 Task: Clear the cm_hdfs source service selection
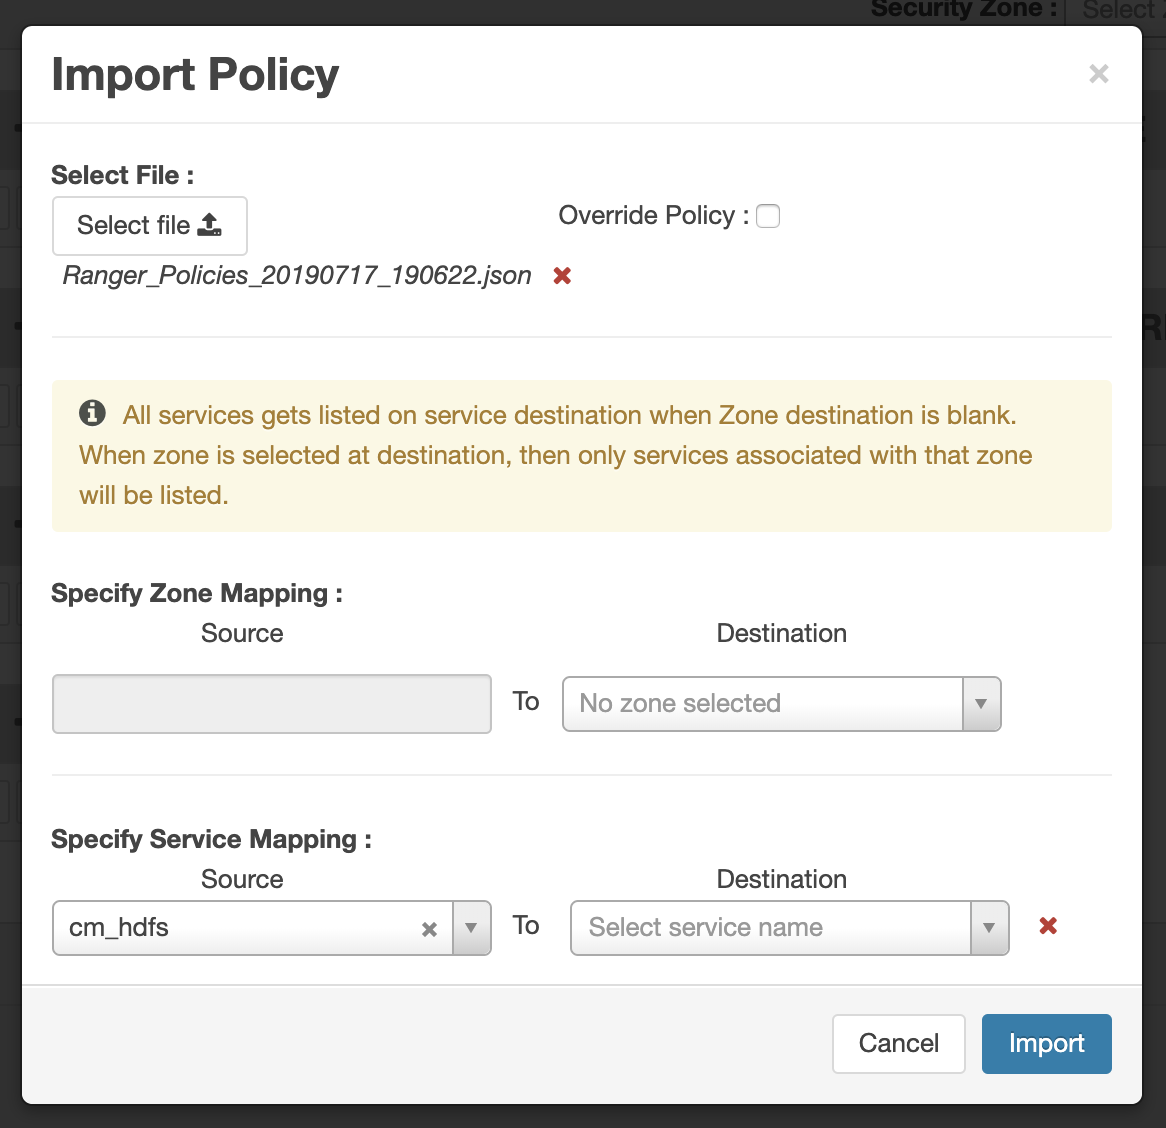[x=429, y=929]
